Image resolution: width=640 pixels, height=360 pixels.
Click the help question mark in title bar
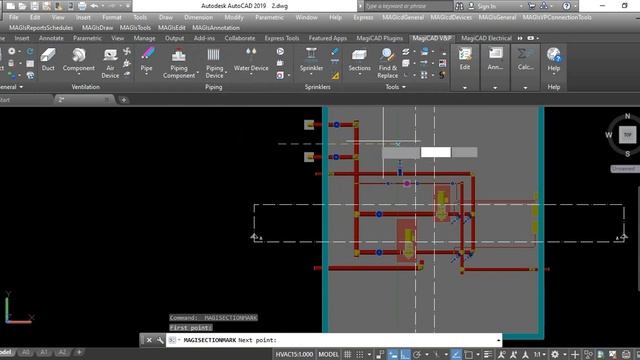567,6
